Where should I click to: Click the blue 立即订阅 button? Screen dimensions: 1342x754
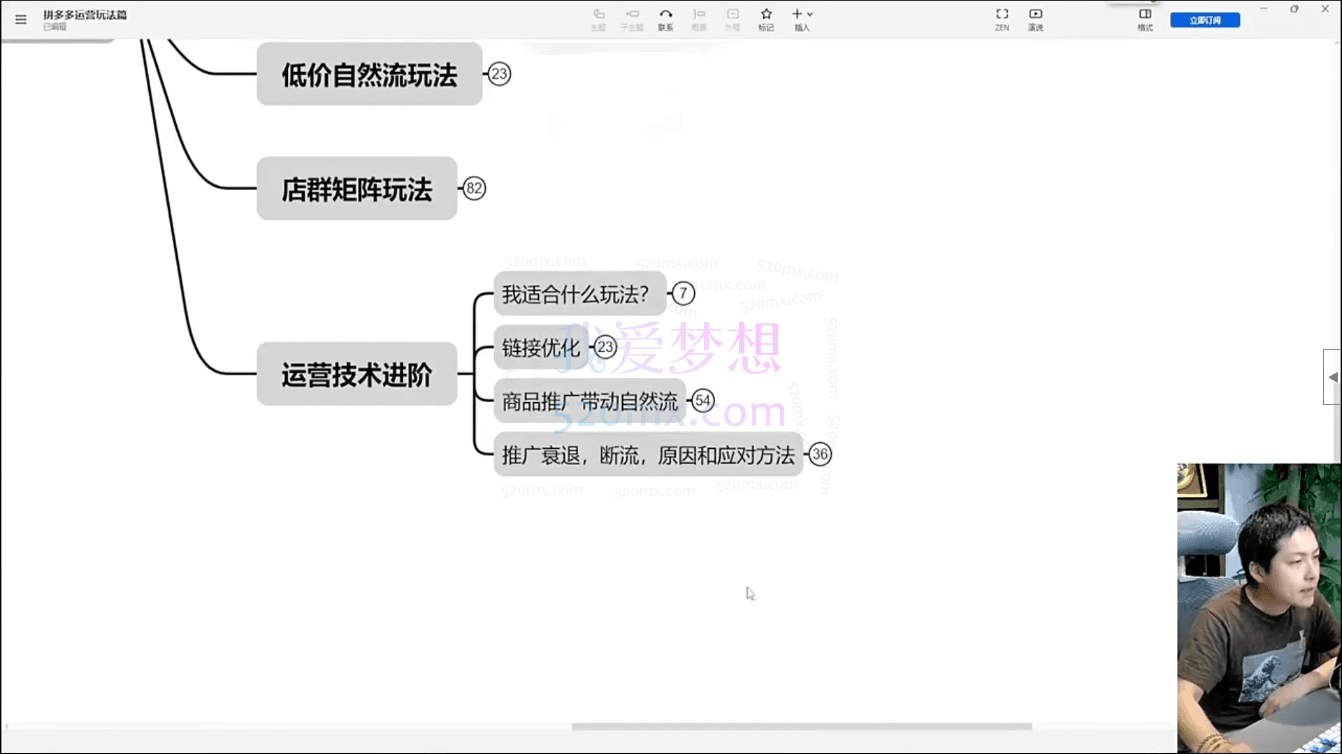[1205, 20]
